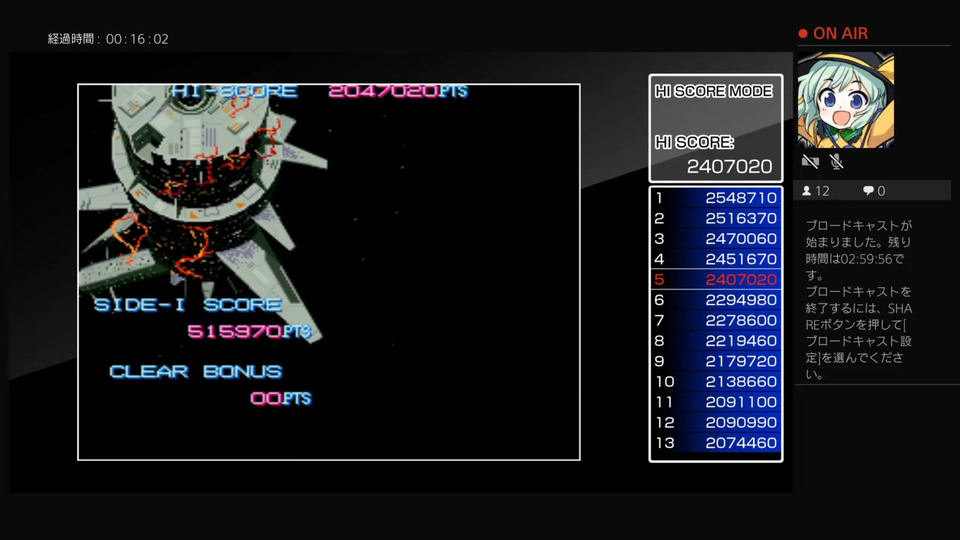Click the comment count number 0
960x540 pixels.
pos(881,191)
